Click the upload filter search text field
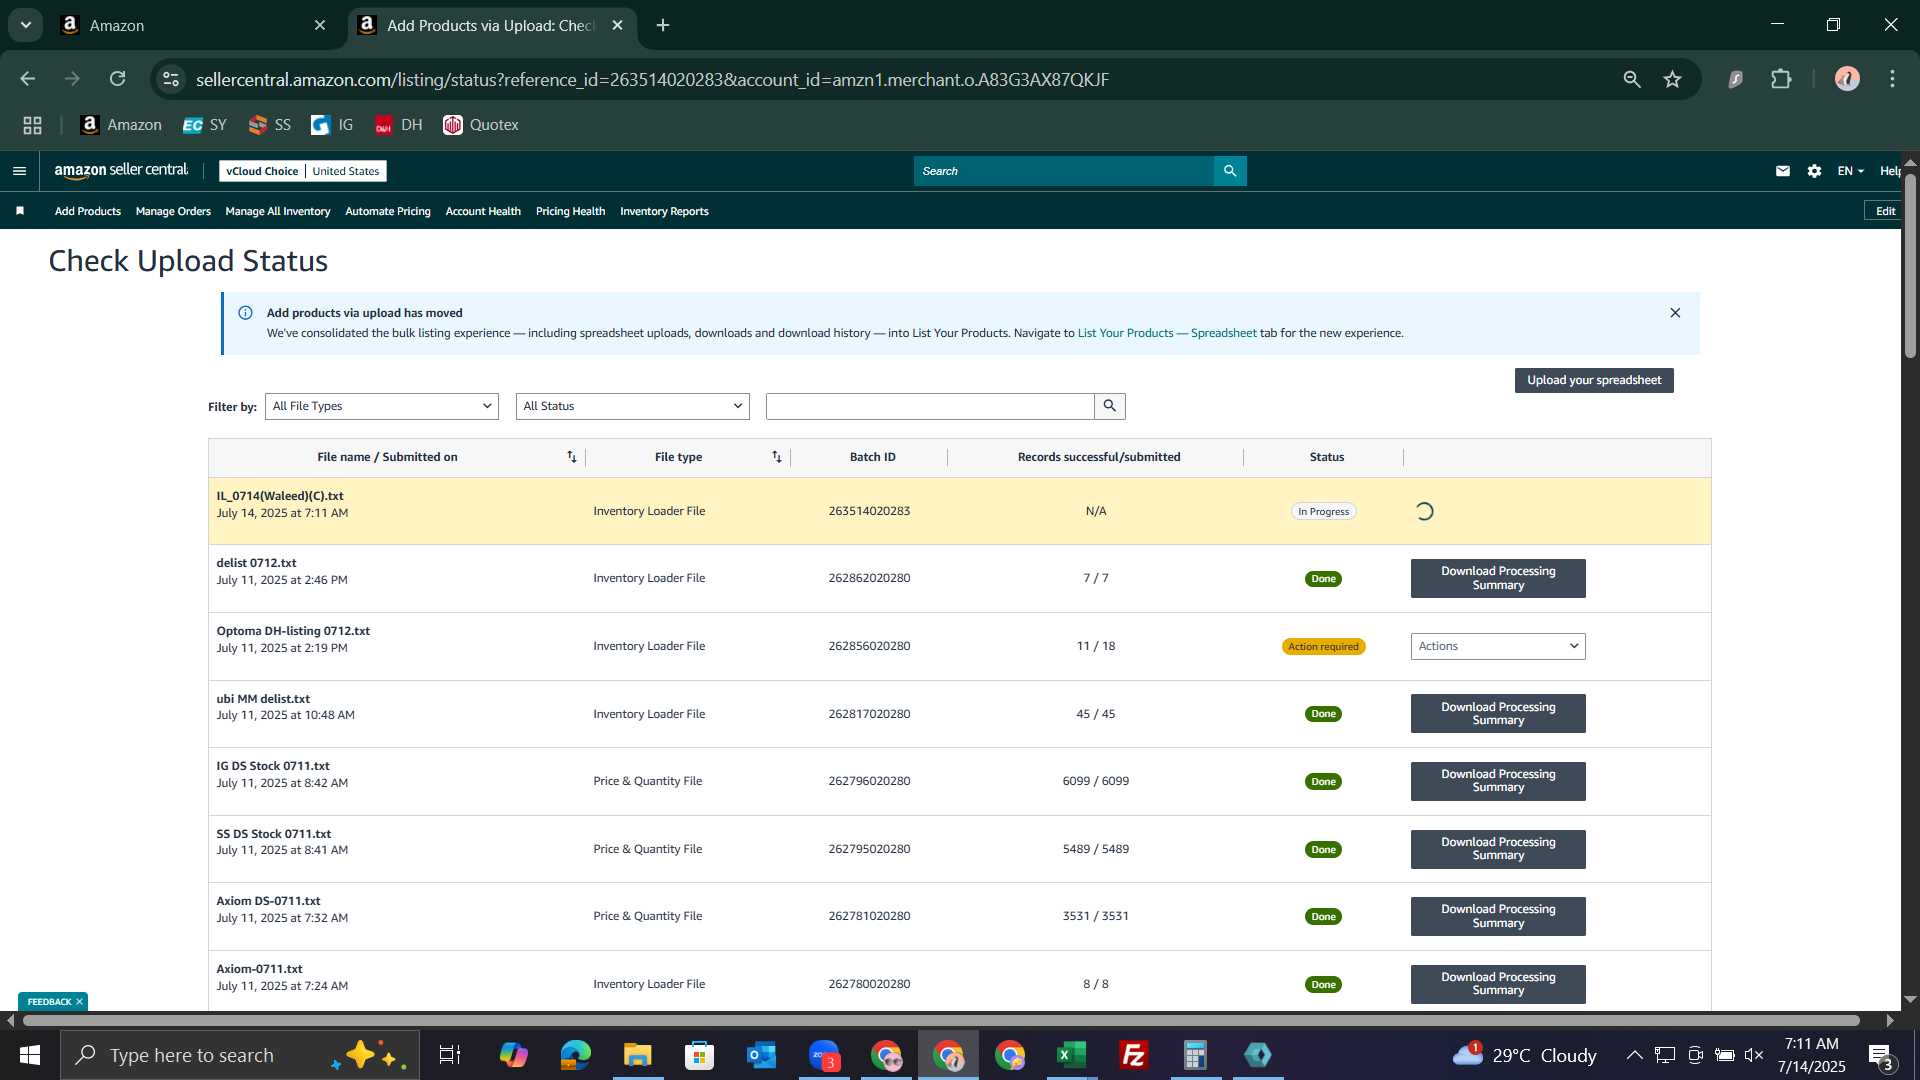The width and height of the screenshot is (1920, 1080). 930,406
